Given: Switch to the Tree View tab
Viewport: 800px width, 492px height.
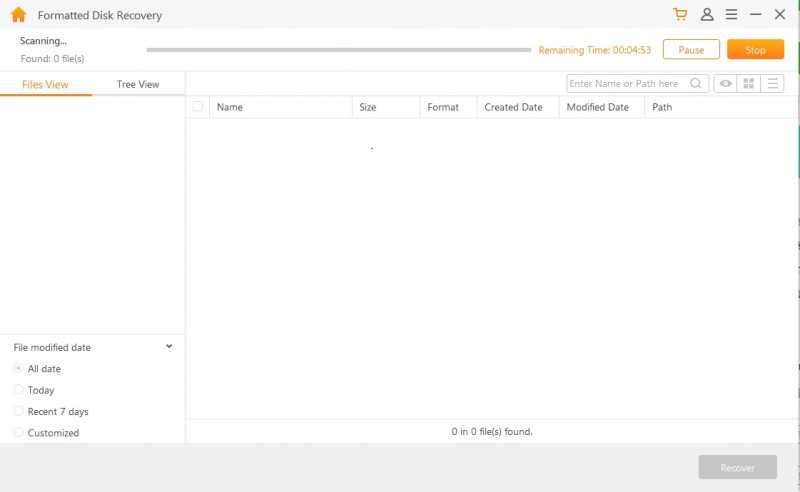Looking at the screenshot, I should click(138, 84).
